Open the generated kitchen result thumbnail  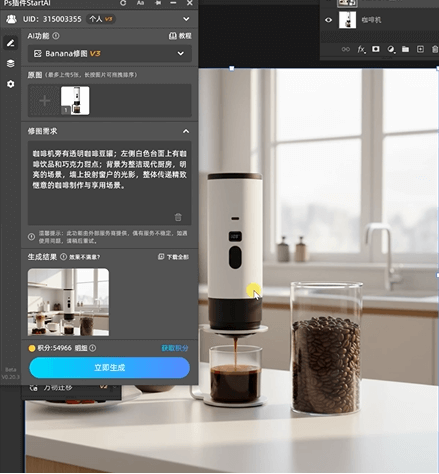coord(68,302)
